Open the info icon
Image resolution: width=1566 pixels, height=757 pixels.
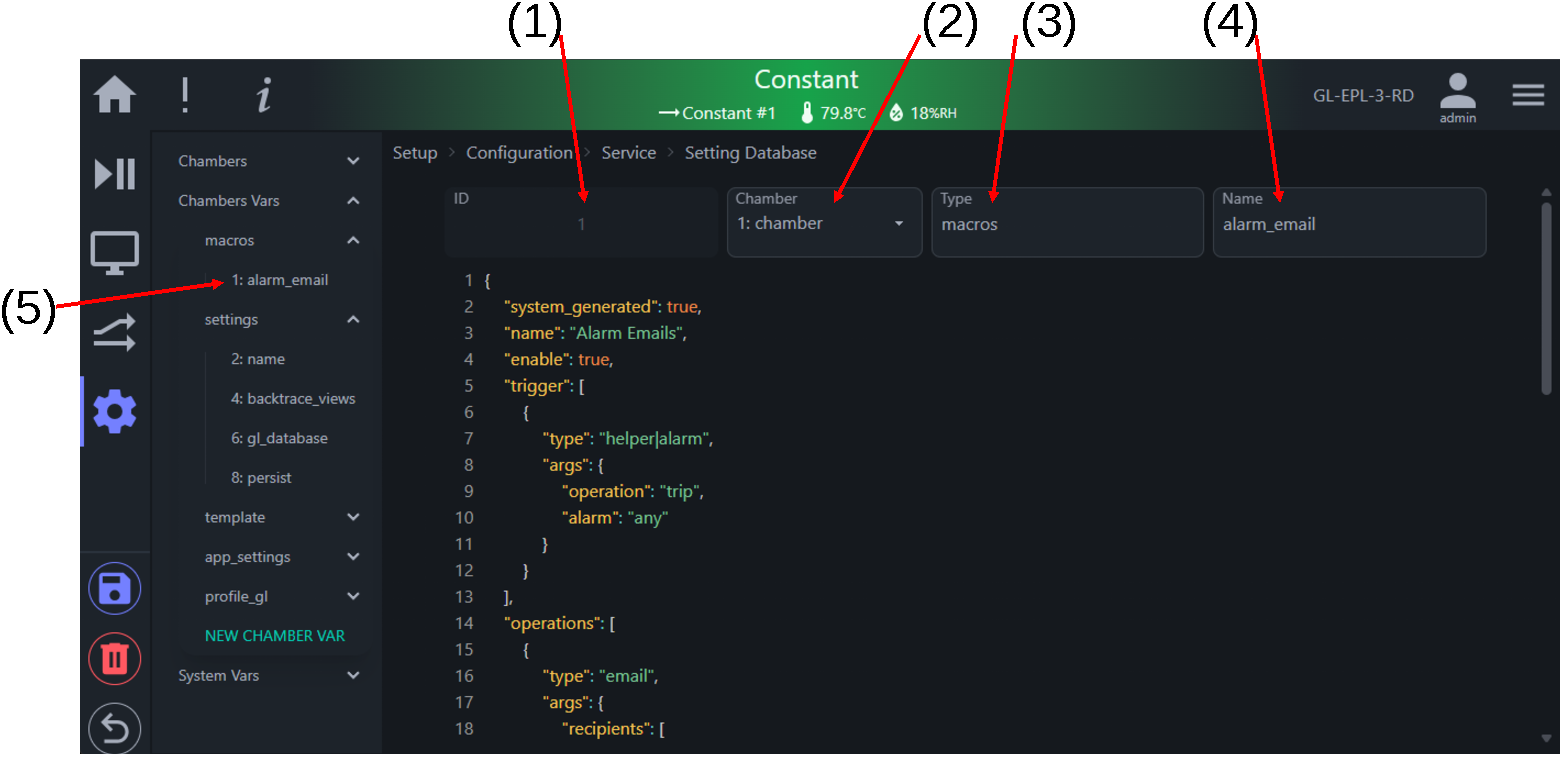click(x=263, y=95)
